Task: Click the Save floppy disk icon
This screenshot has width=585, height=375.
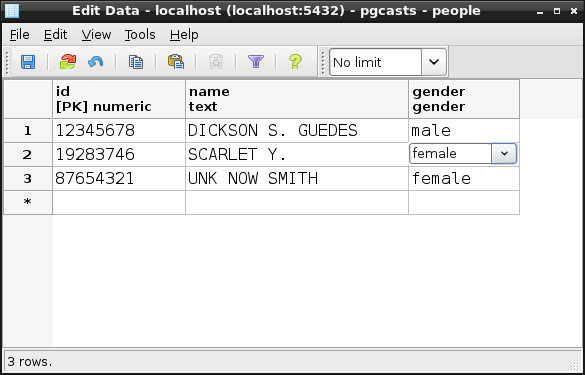Action: click(x=28, y=62)
